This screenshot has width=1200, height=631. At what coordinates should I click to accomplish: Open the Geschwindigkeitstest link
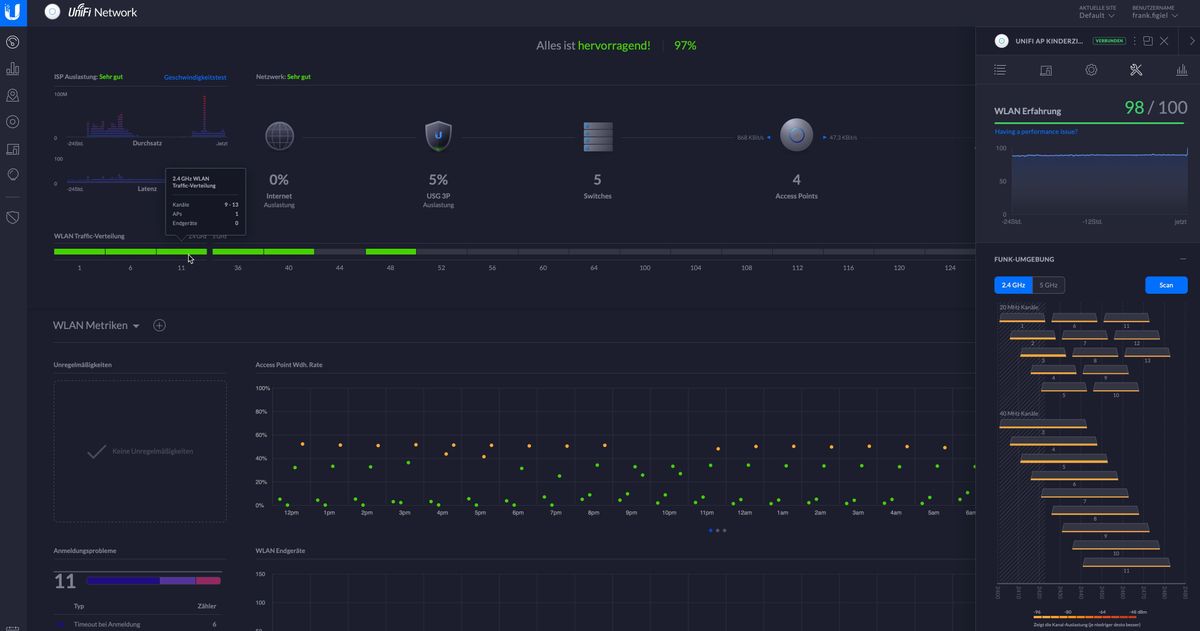[195, 77]
